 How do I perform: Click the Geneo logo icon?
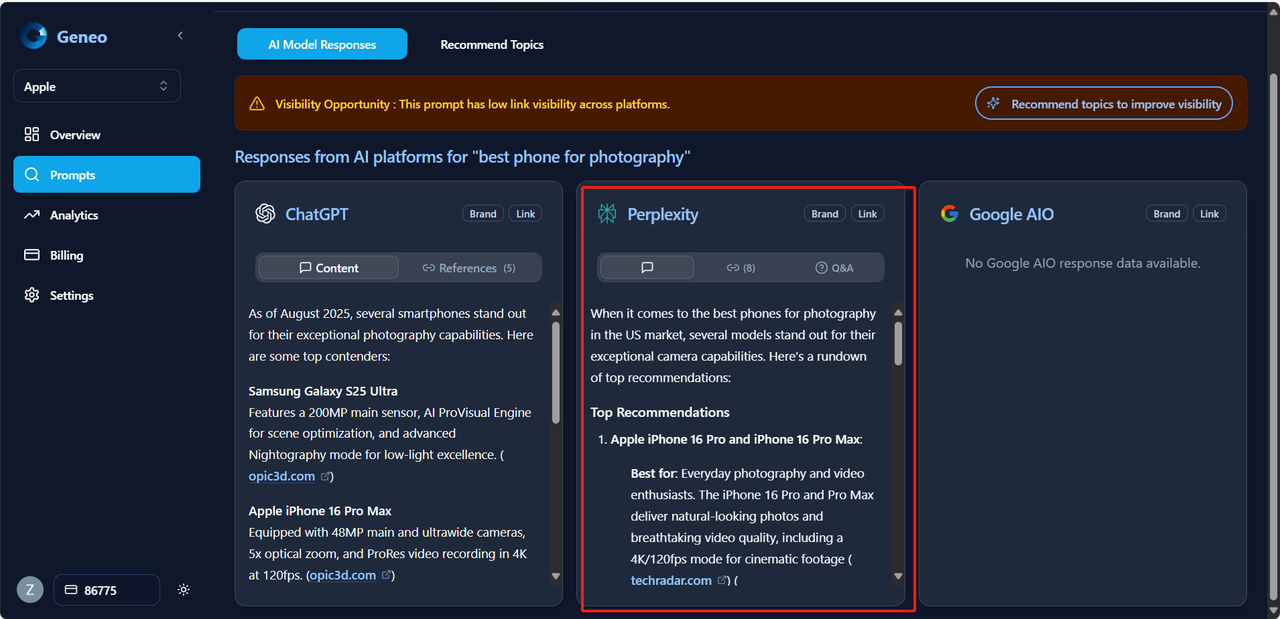point(34,36)
